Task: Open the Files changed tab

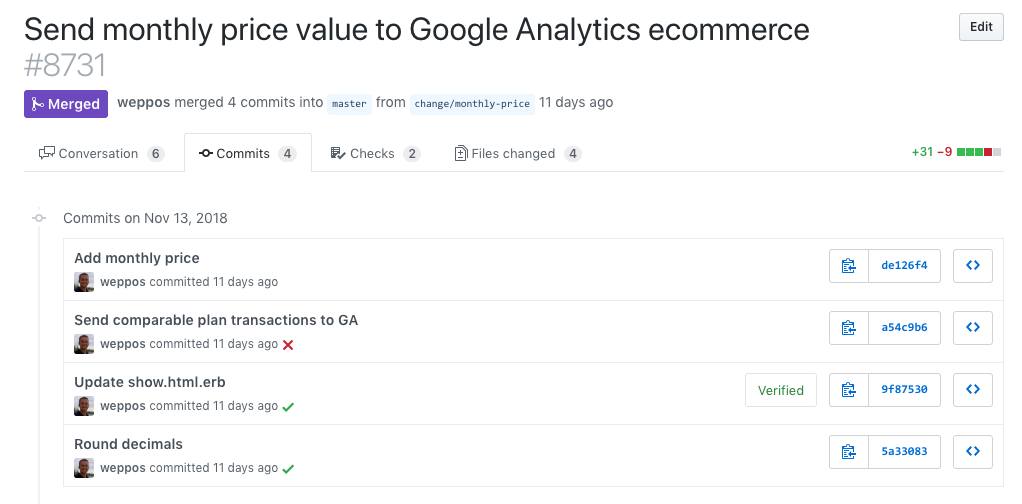Action: click(513, 154)
